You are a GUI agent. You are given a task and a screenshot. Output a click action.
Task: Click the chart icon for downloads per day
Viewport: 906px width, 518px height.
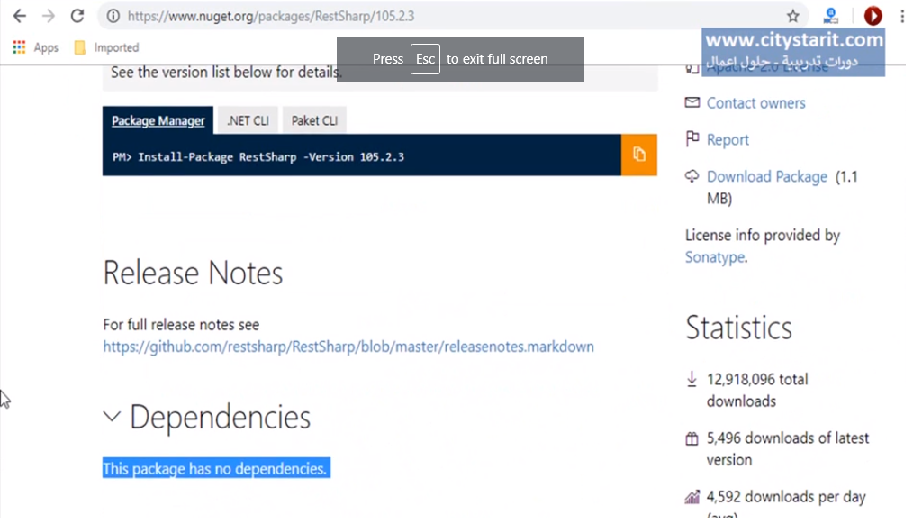pos(692,497)
